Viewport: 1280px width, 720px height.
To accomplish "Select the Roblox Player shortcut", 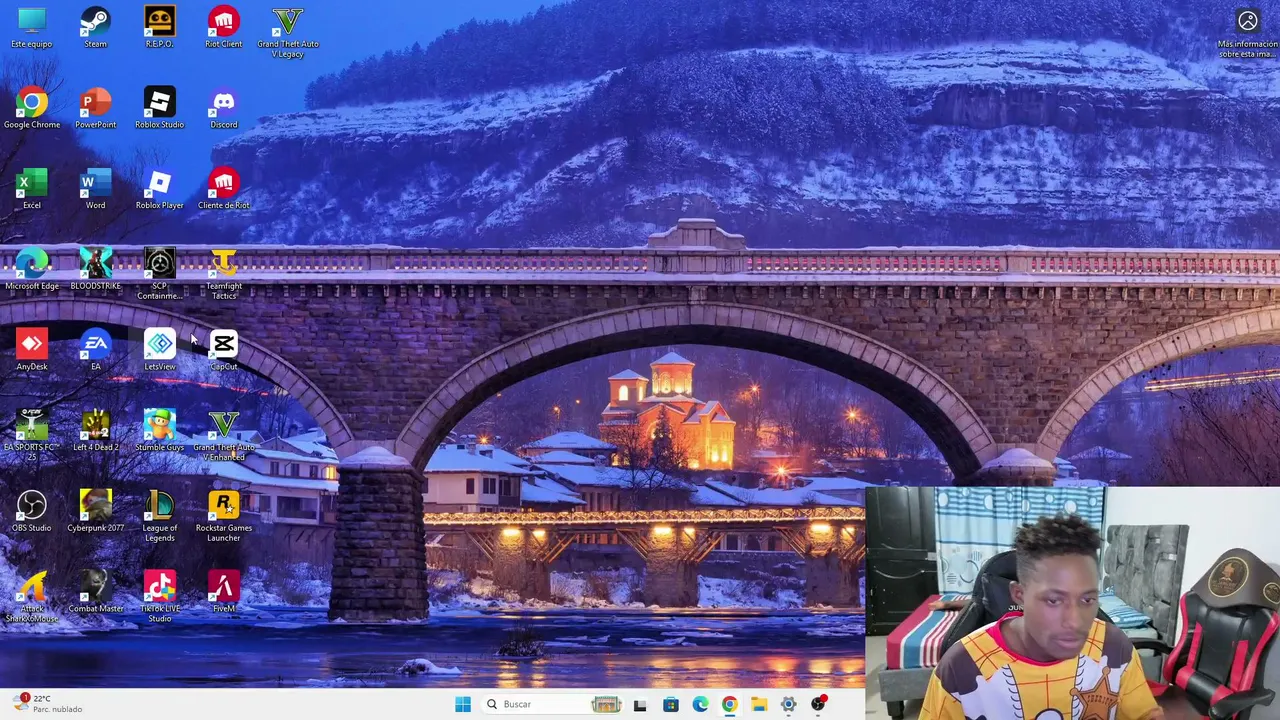I will point(159,189).
